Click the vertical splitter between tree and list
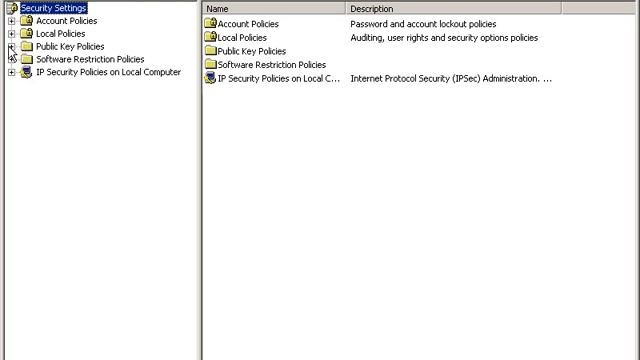Viewport: 640px width, 360px height. 200,180
